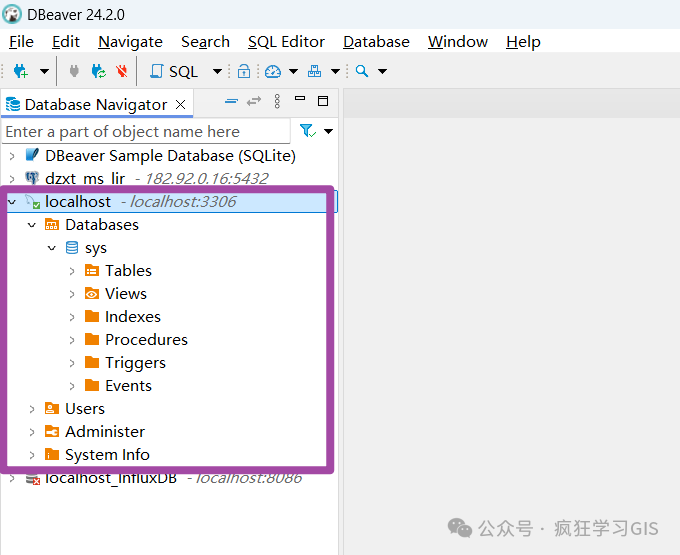This screenshot has height=555, width=680.
Task: Close the Database Navigator tab
Action: coord(180,104)
